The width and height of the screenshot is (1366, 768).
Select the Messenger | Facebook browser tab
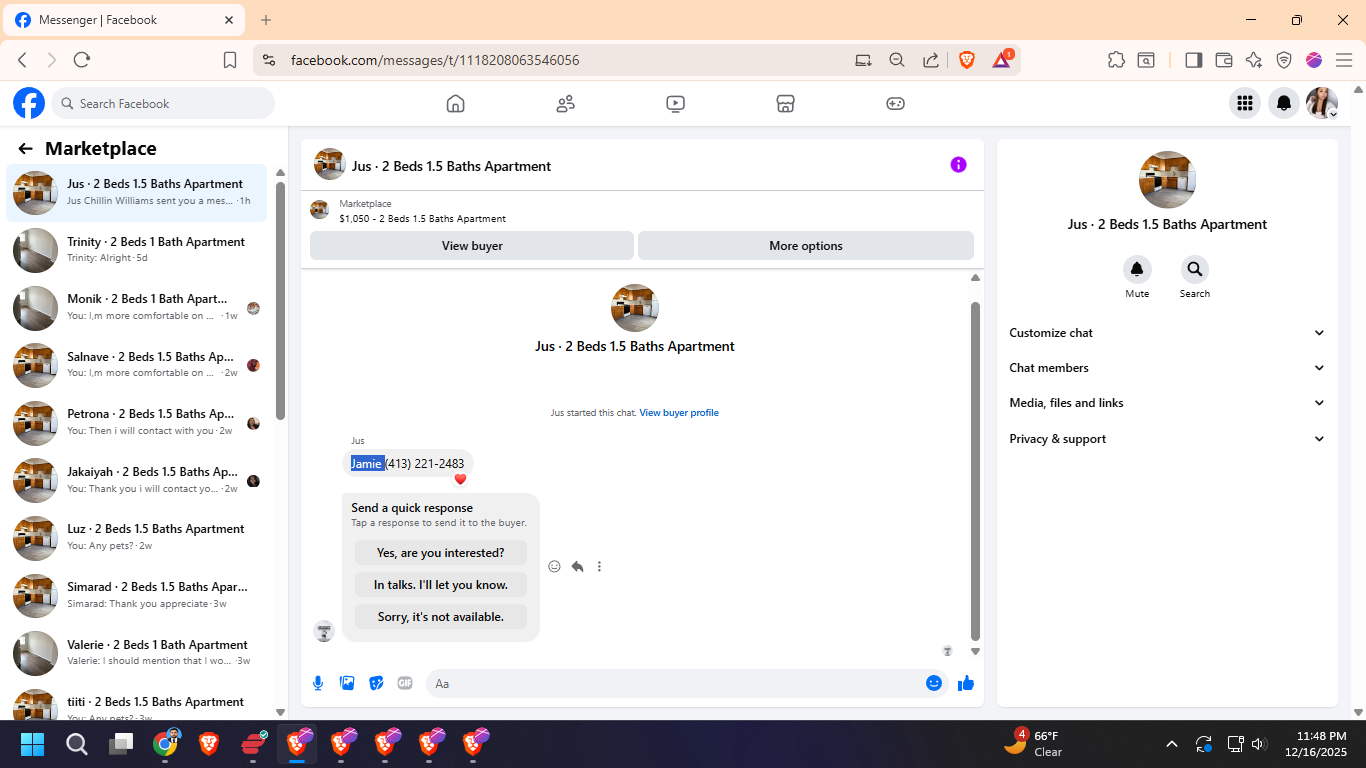(125, 20)
